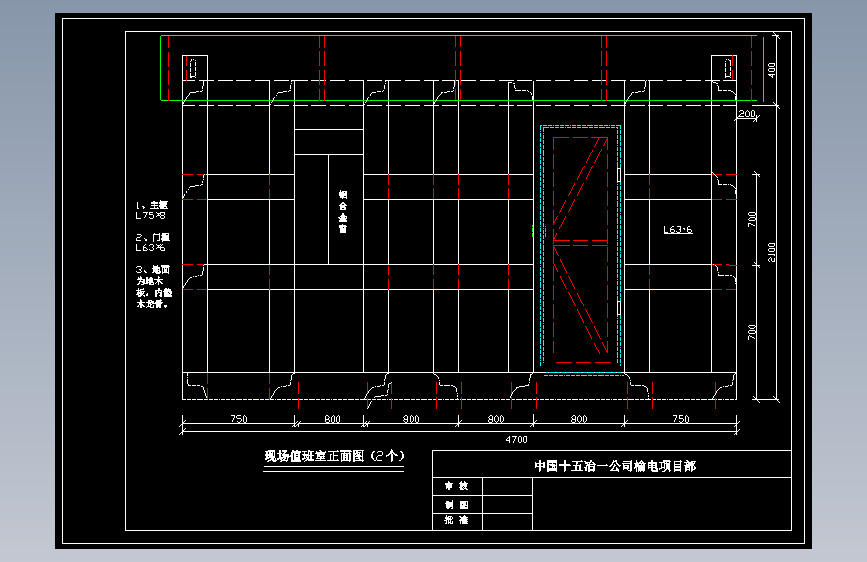
Task: Select the green roof outline top line
Action: coord(459,36)
